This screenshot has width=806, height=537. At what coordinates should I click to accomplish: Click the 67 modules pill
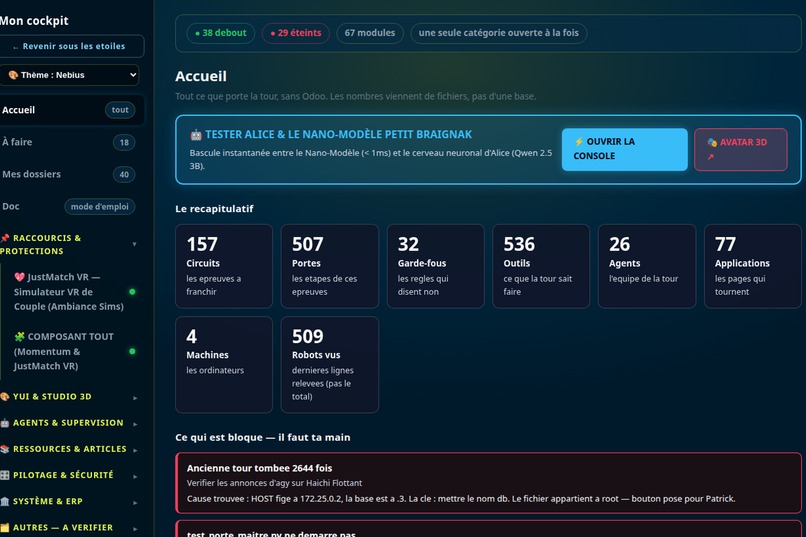tap(370, 33)
